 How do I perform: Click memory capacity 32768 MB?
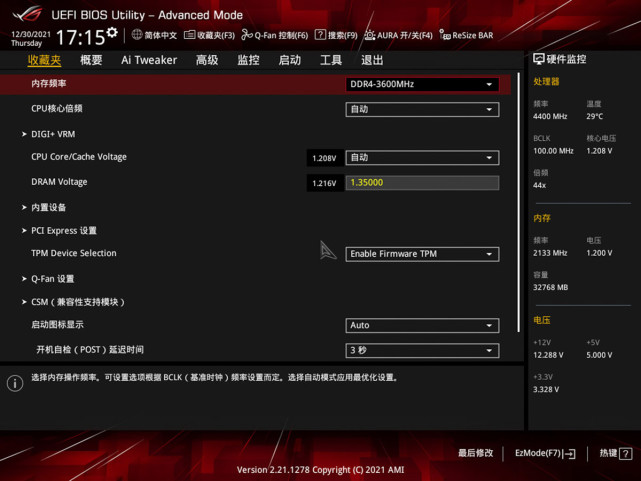pos(550,287)
